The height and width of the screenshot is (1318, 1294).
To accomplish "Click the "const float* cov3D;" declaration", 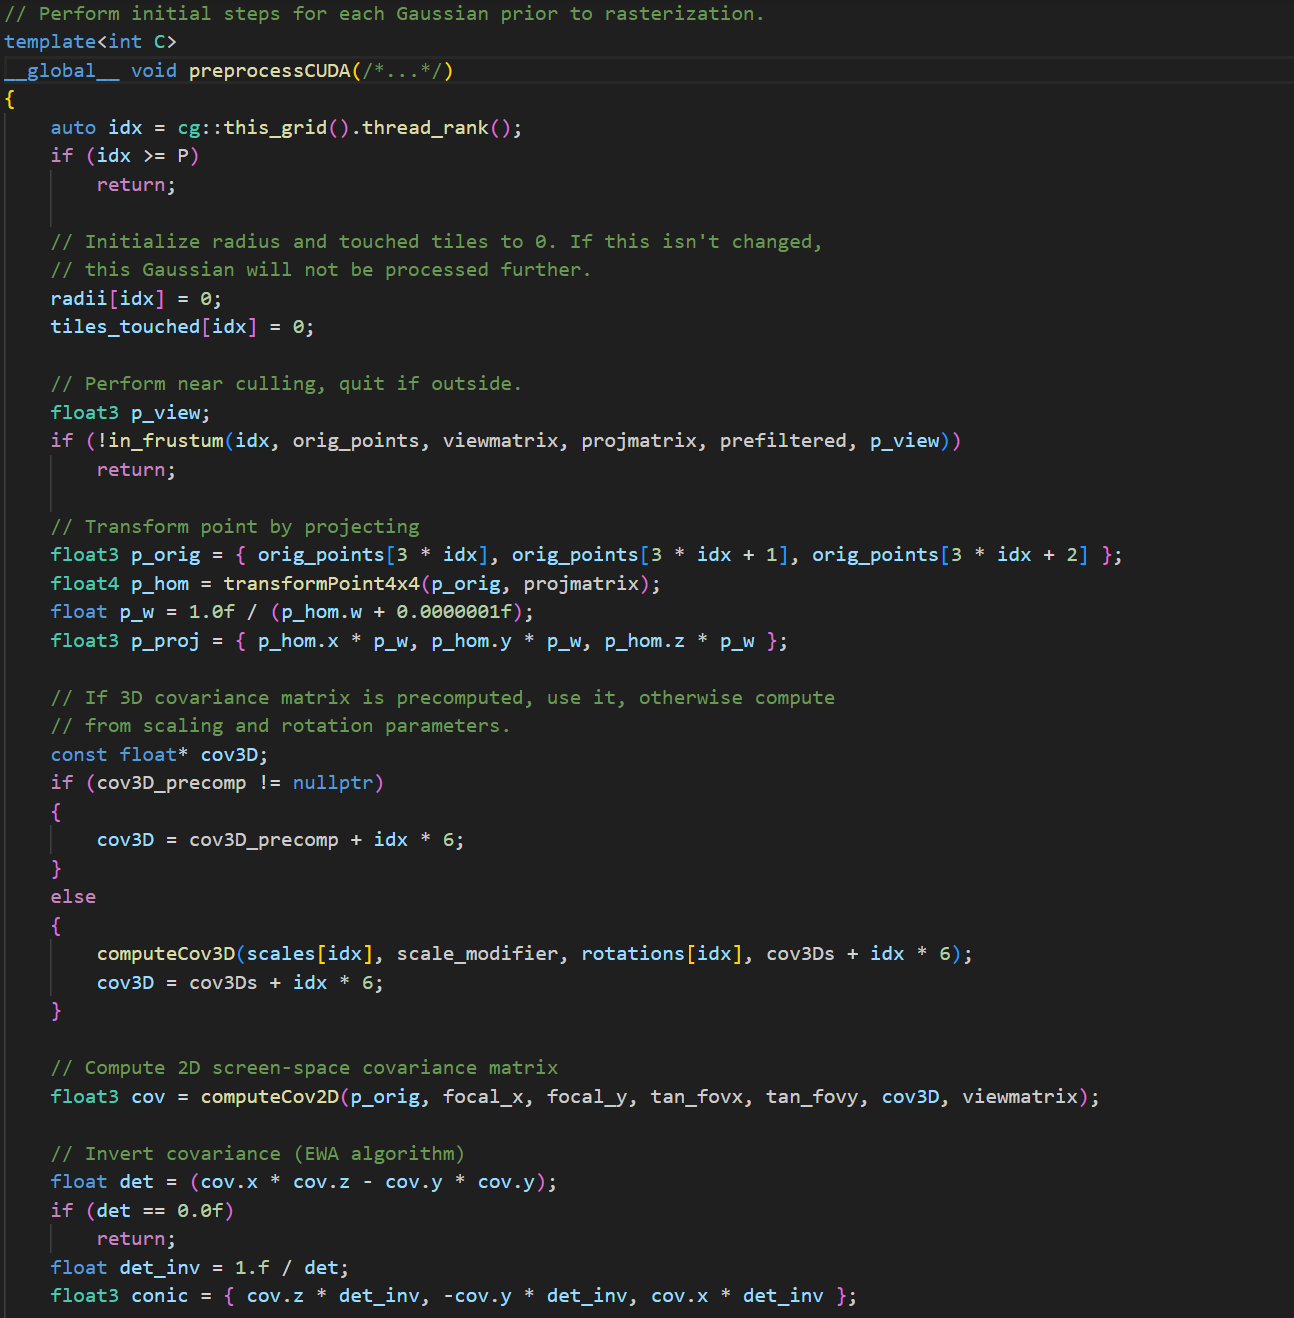I will click(159, 755).
